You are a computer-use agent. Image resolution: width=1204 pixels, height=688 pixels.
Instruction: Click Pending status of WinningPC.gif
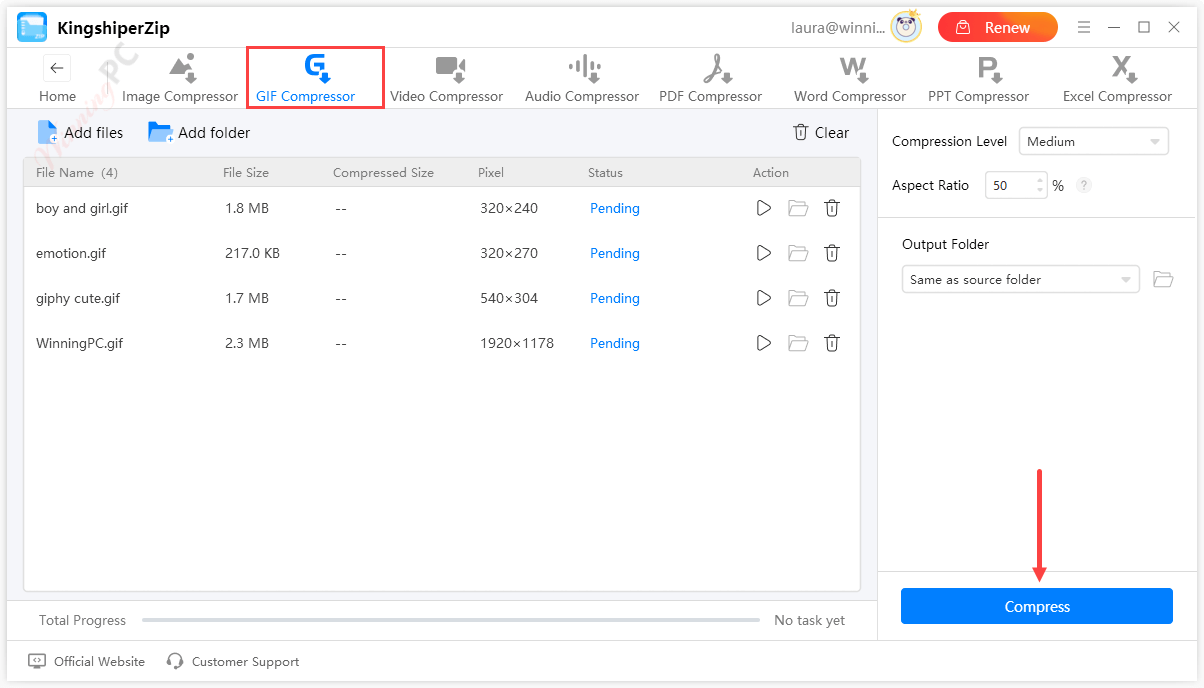tap(615, 343)
